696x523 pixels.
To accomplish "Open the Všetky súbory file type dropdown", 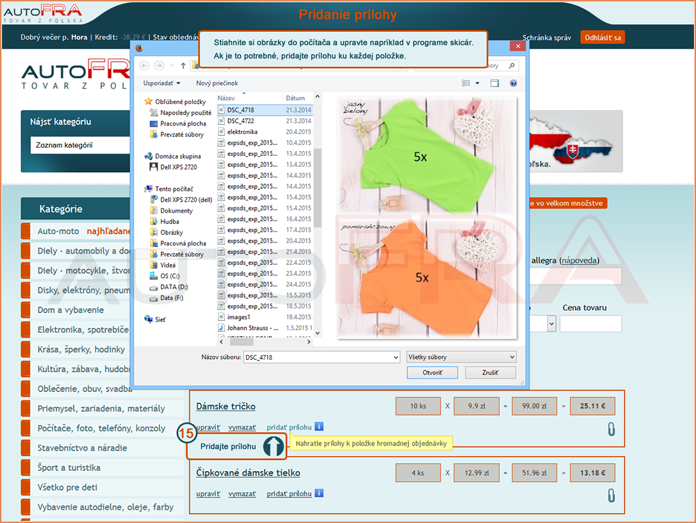I will (461, 357).
